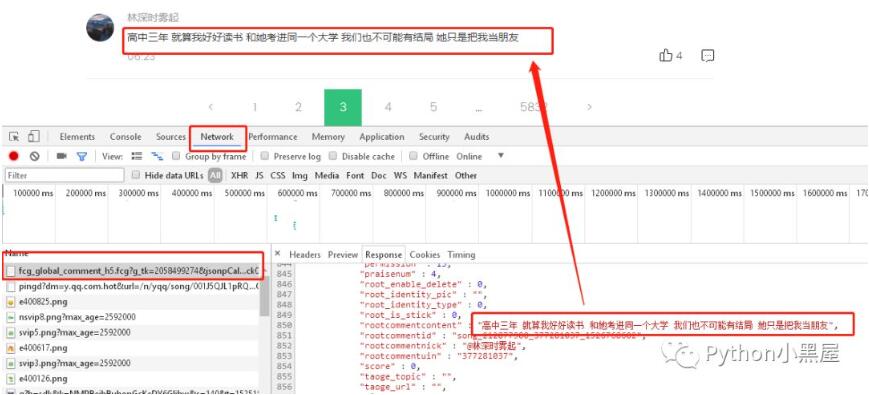
Task: Filter requests by Doc
Action: (379, 176)
